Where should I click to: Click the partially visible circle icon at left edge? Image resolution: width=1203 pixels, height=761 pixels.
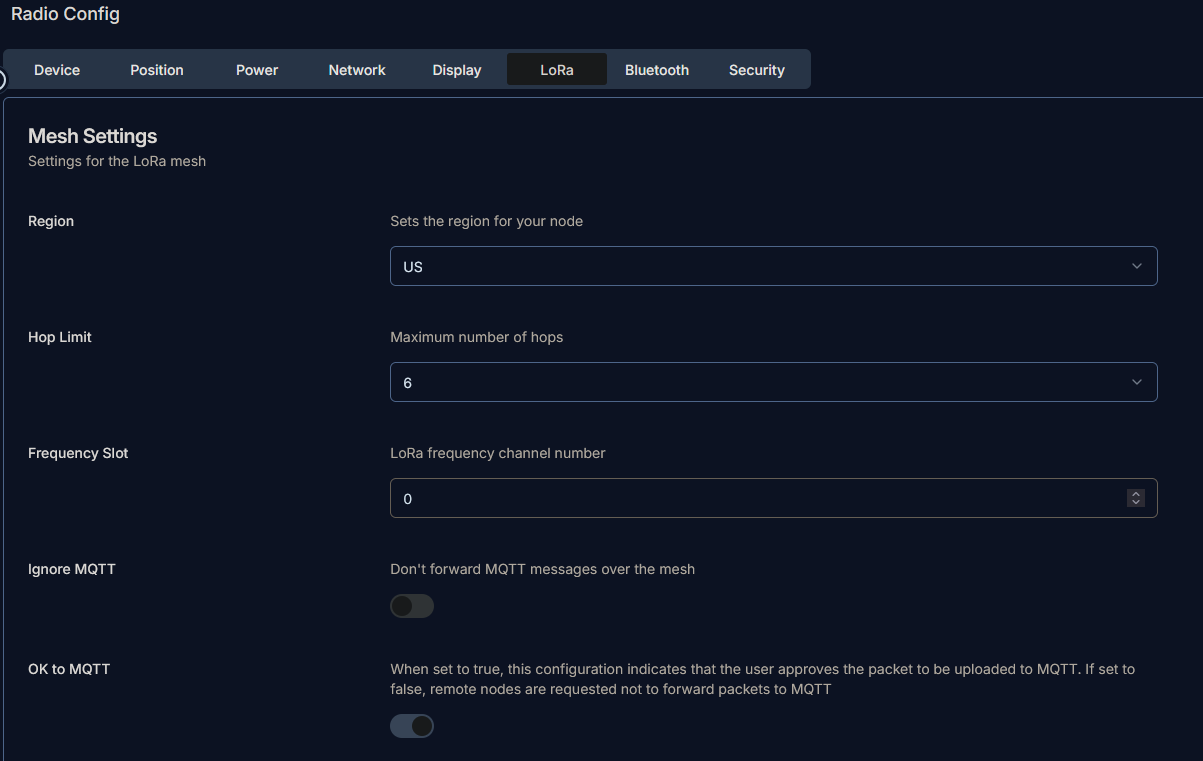2,80
